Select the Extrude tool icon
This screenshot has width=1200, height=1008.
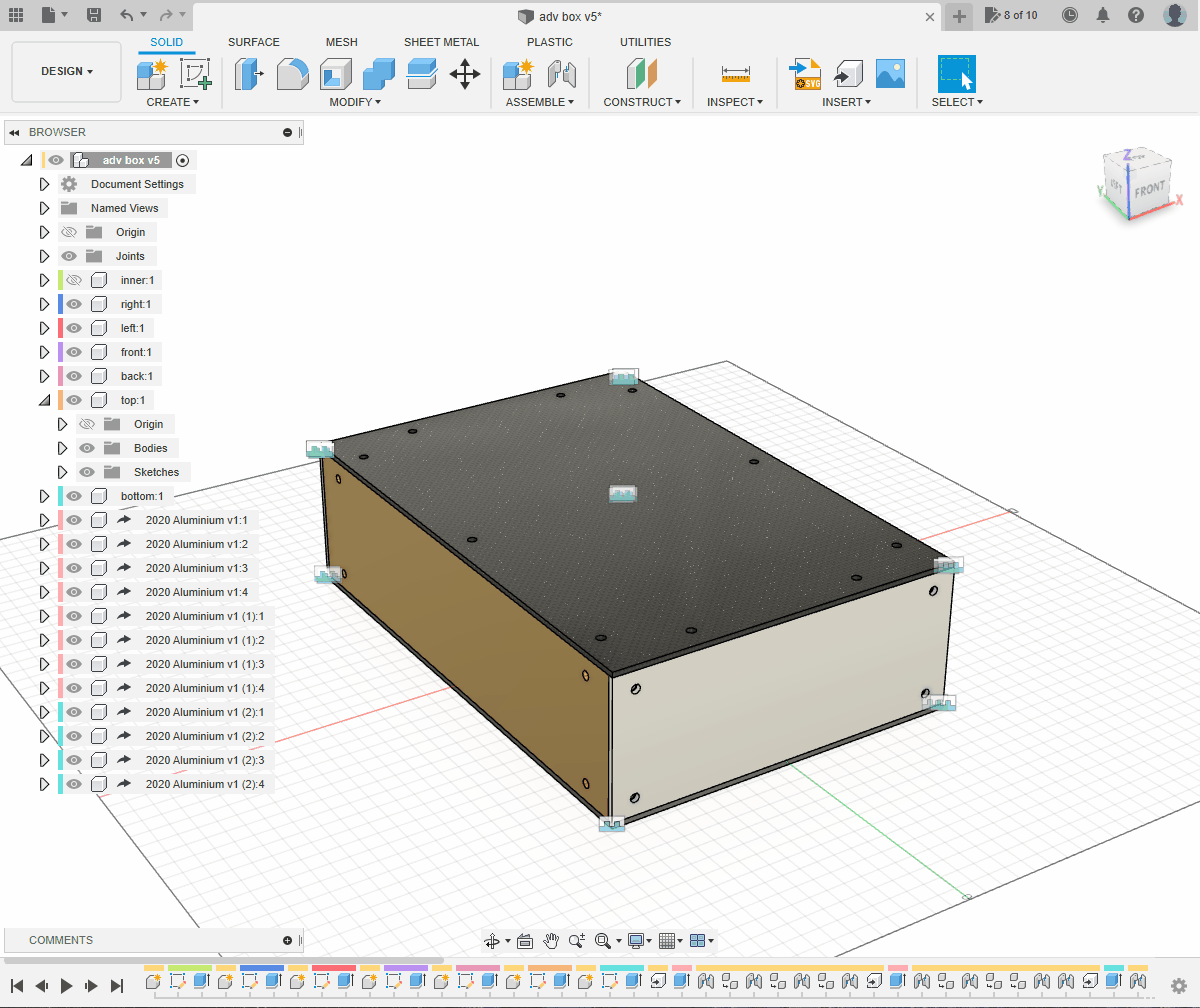(x=250, y=74)
